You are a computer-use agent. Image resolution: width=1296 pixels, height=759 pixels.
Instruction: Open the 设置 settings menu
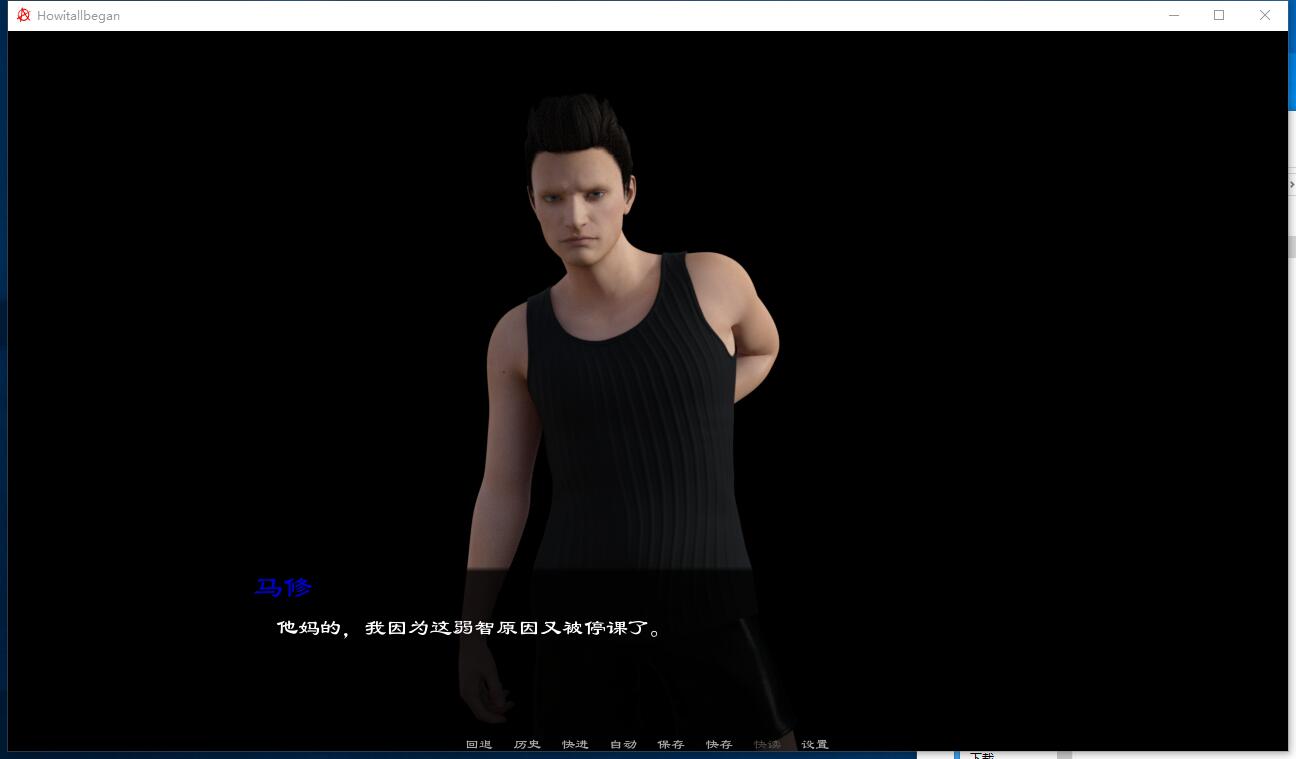point(815,744)
